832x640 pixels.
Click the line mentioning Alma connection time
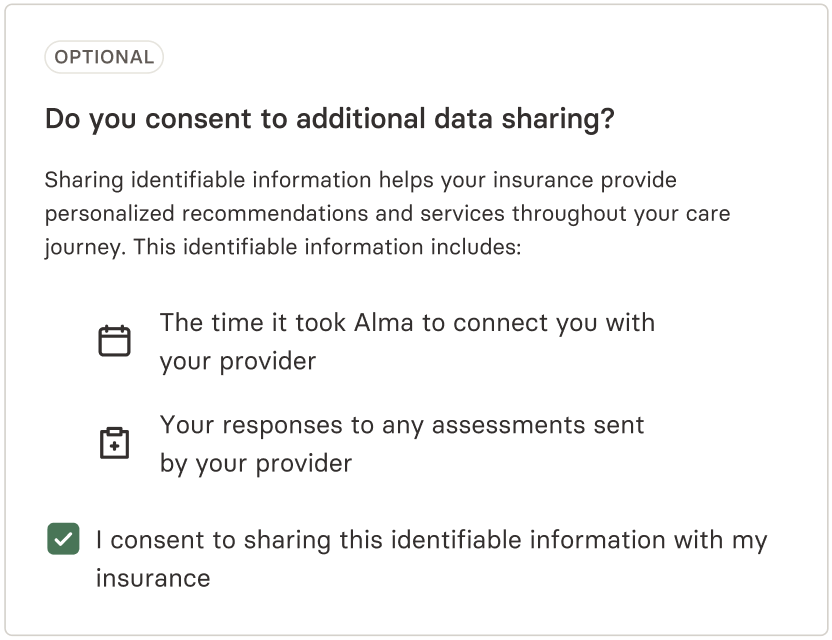pos(407,322)
